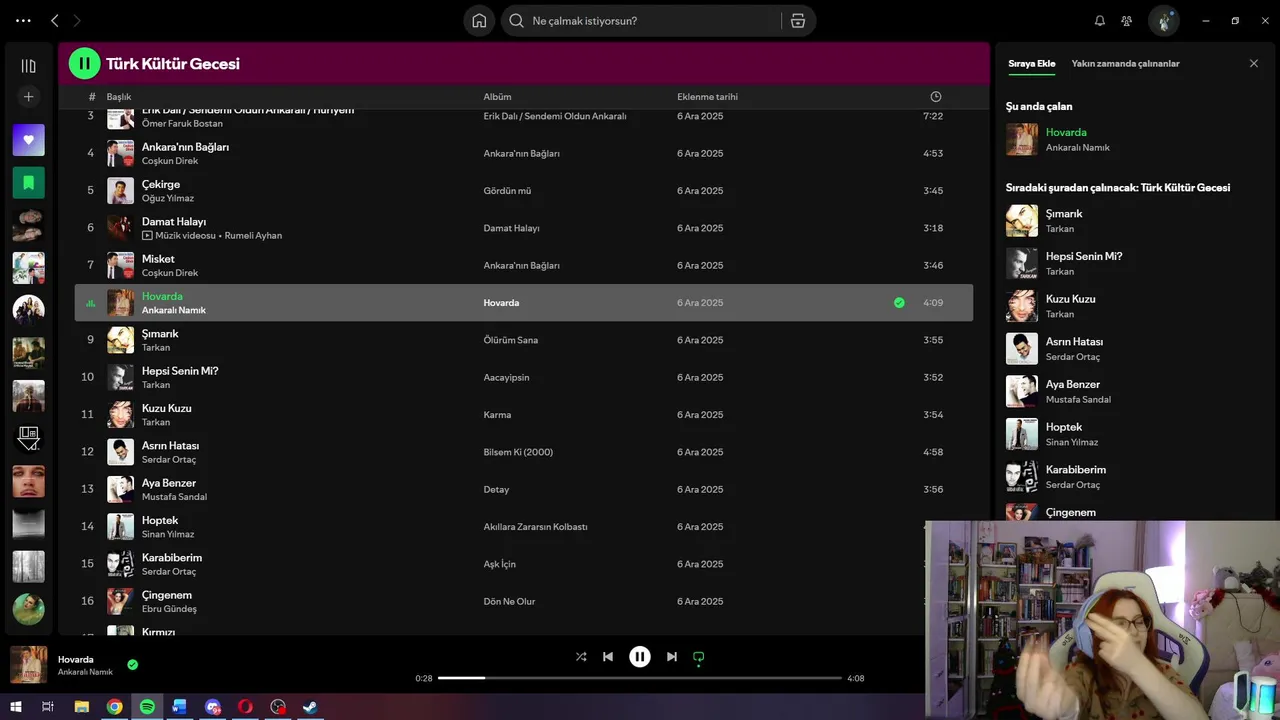This screenshot has height=720, width=1280.
Task: Open the Browse icon beside search
Action: click(x=798, y=20)
